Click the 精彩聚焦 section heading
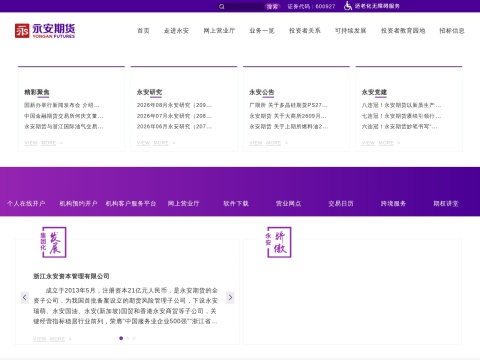This screenshot has width=480, height=360. tap(37, 92)
